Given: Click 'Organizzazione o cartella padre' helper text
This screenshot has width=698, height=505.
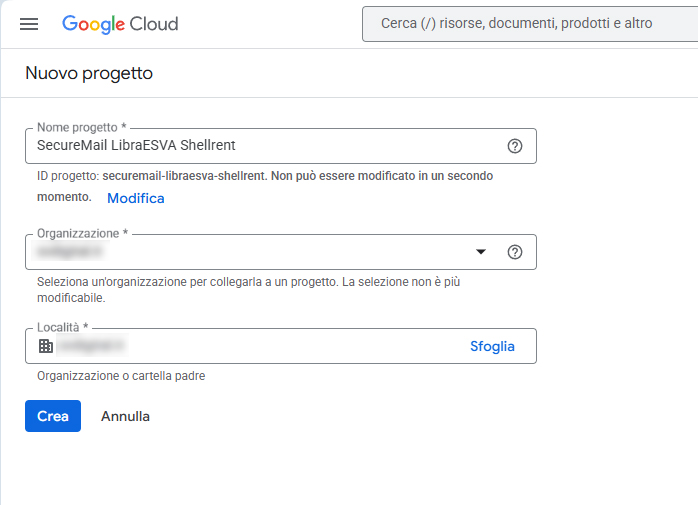Looking at the screenshot, I should click(x=121, y=376).
